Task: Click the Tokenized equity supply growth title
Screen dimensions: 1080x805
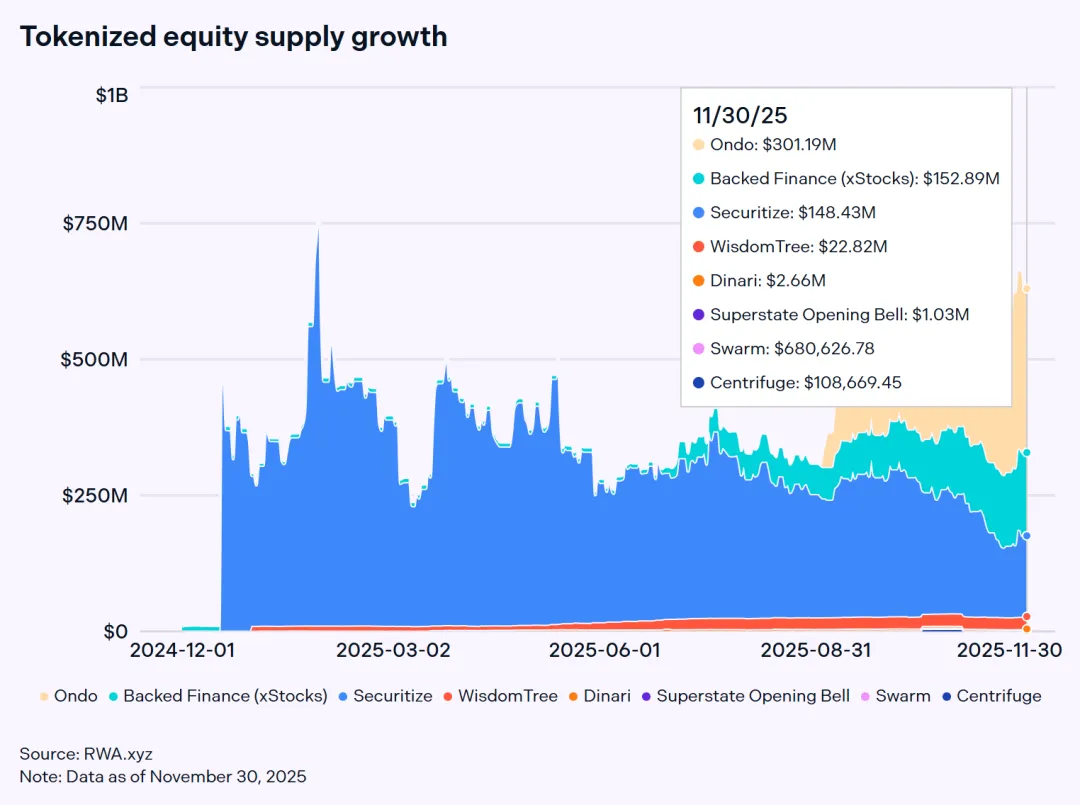Action: pos(233,37)
